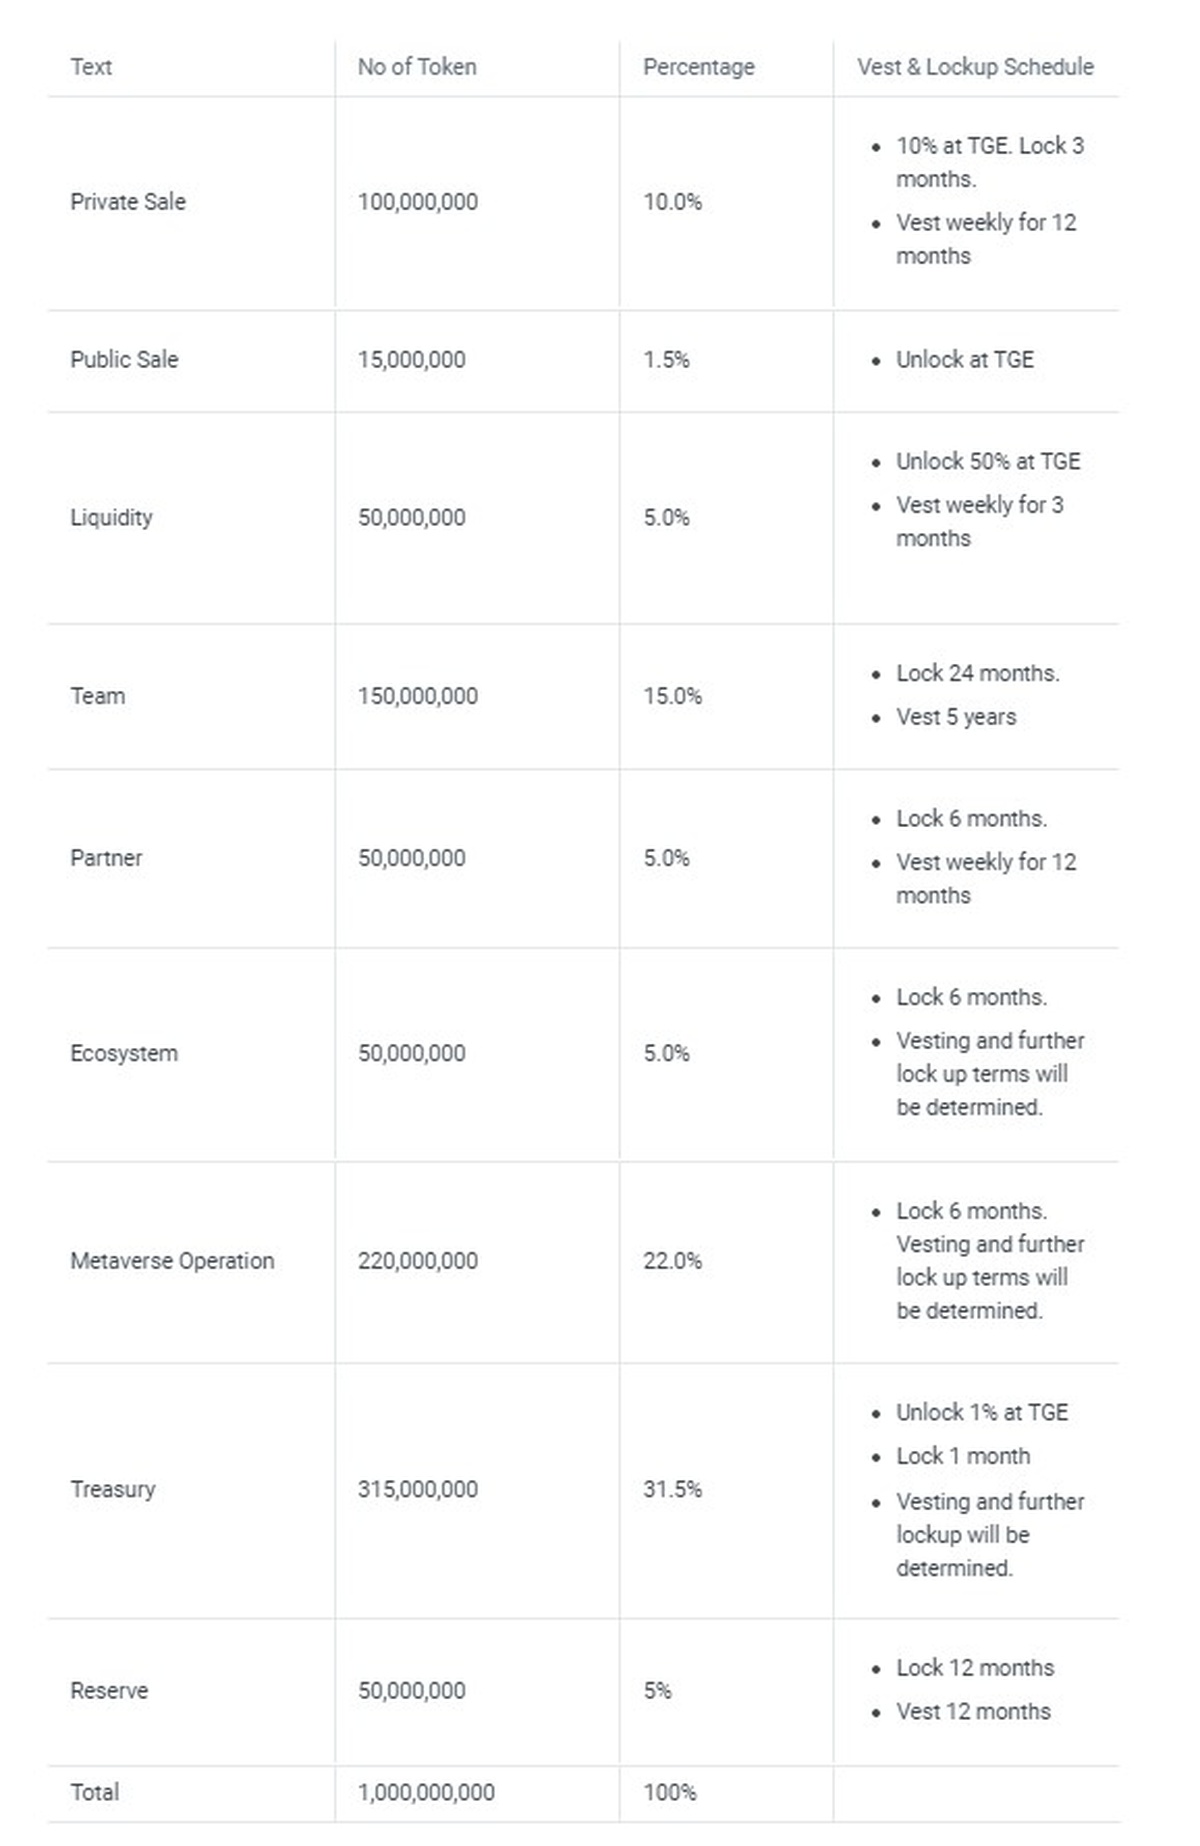Screen dimensions: 1200x1846
Task: Select the "Unlock 50% at TGE" text
Action: pyautogui.click(x=988, y=462)
